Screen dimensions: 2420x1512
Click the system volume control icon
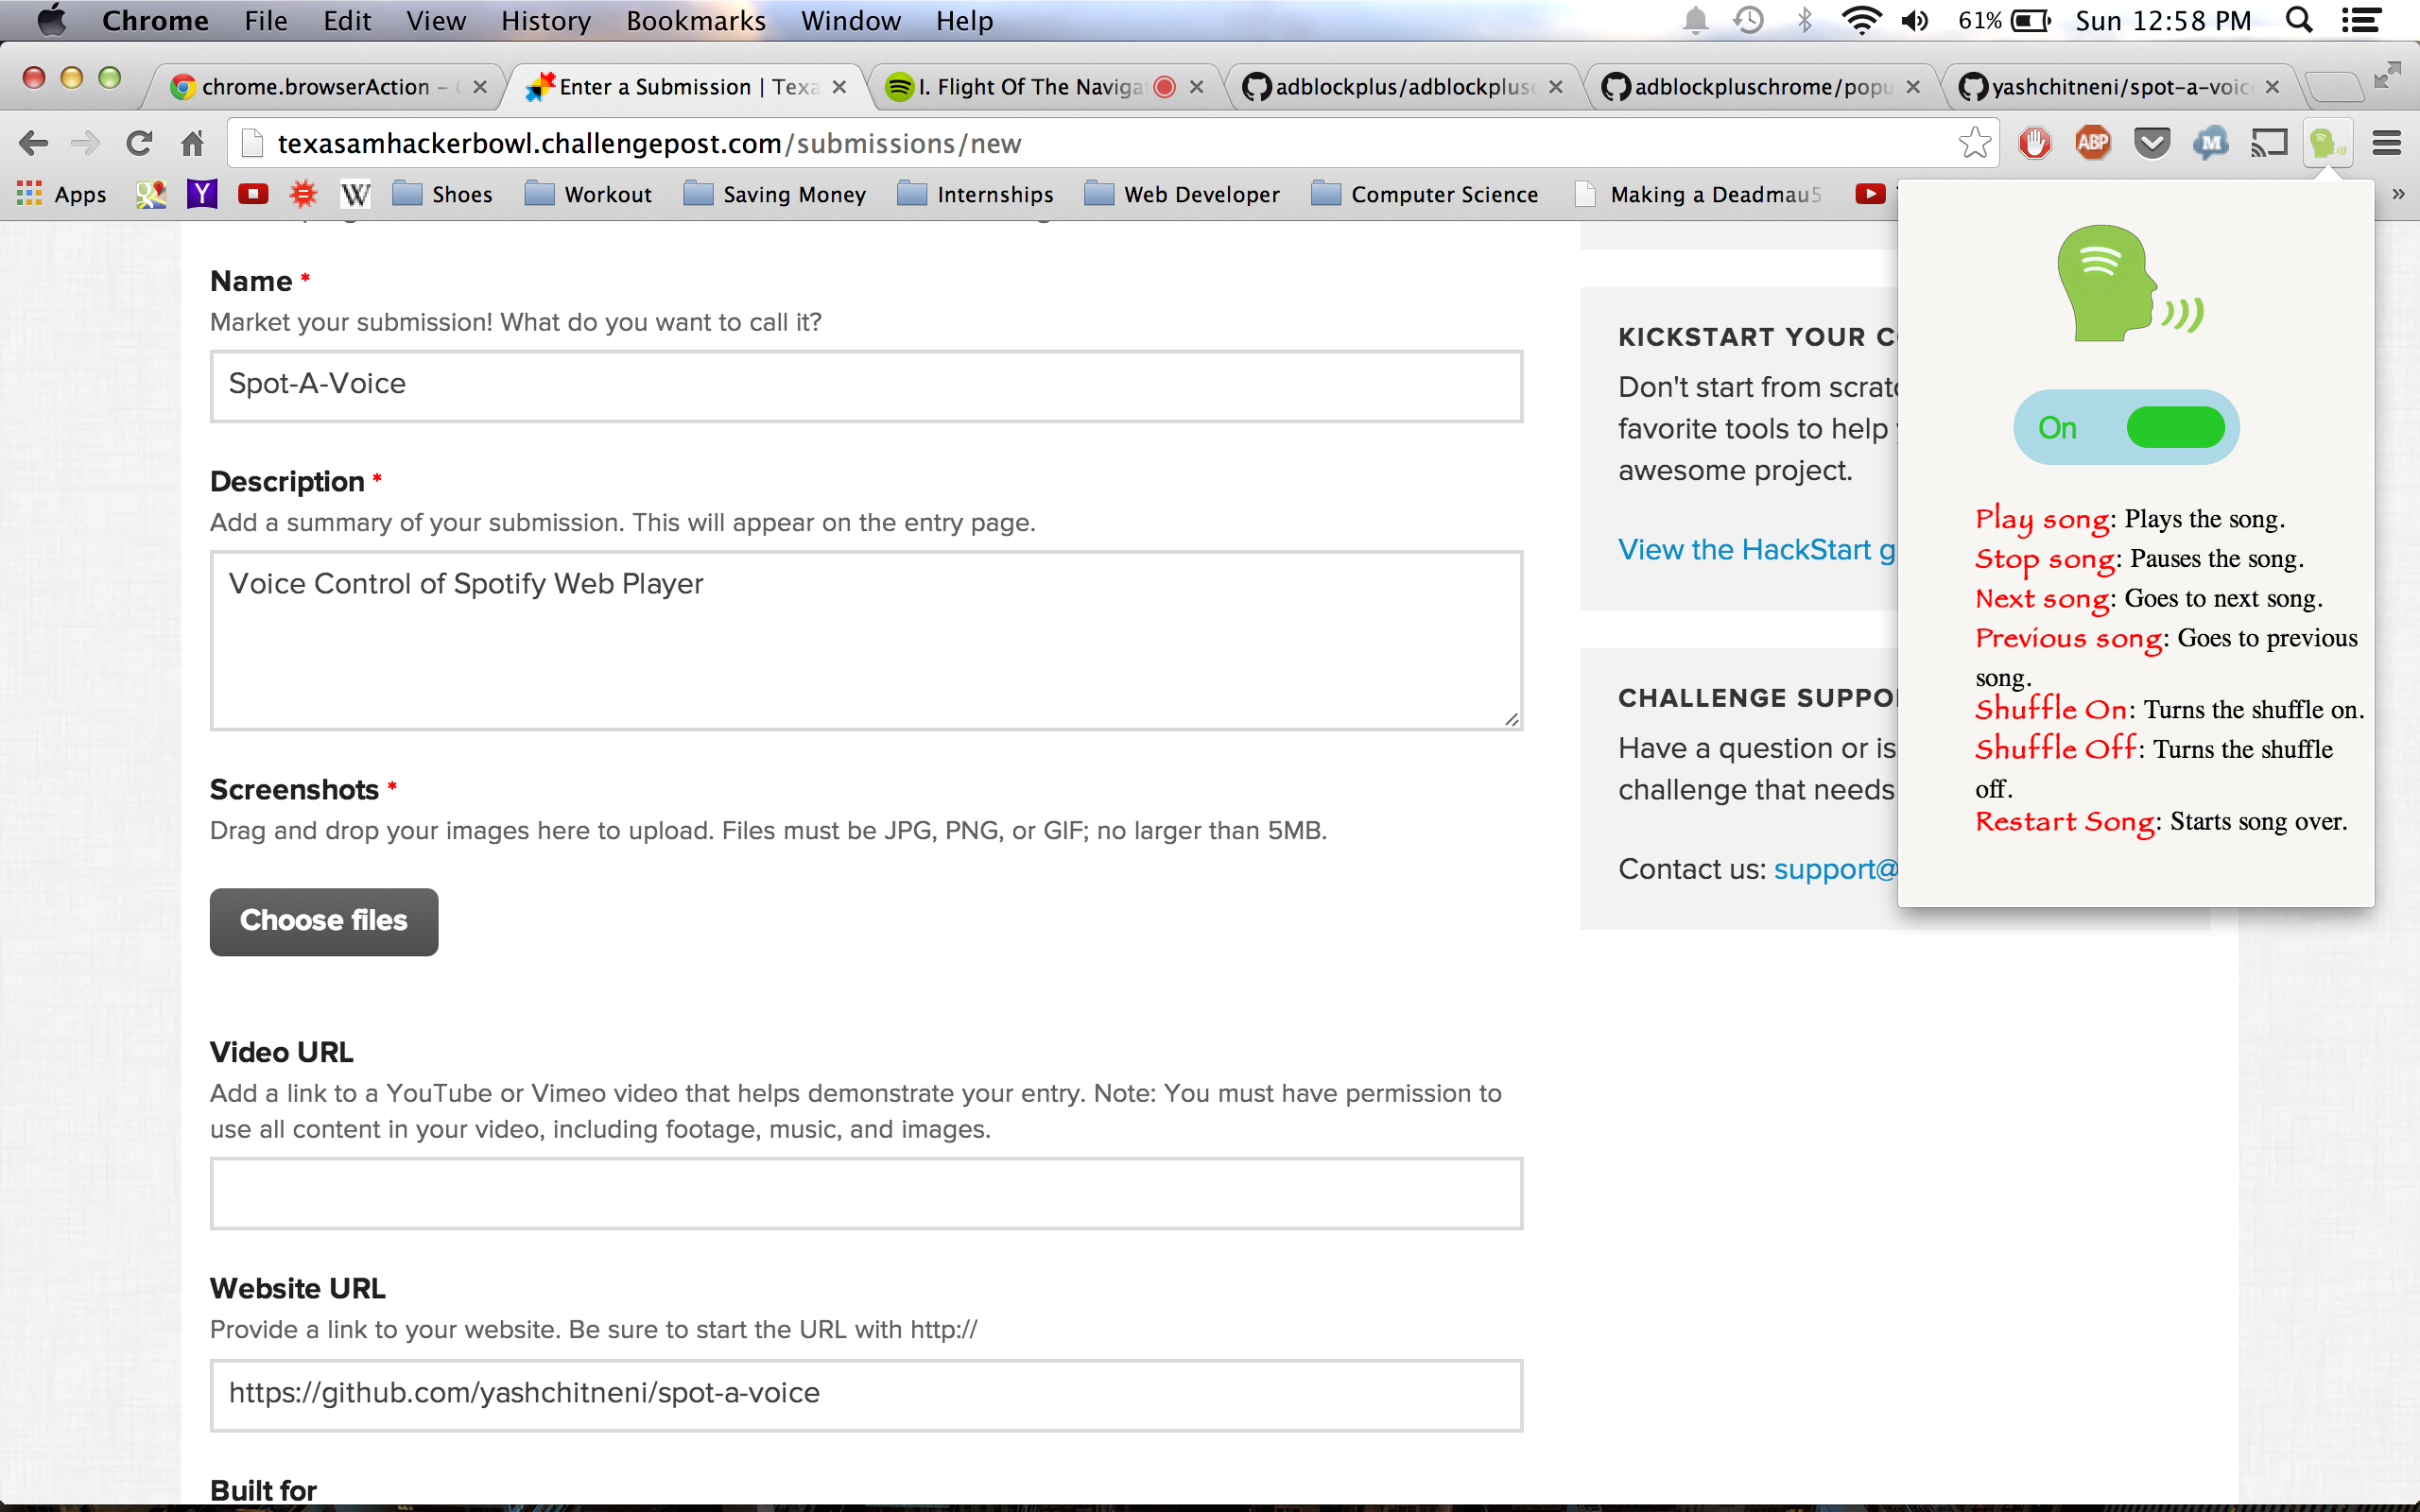pos(1914,21)
